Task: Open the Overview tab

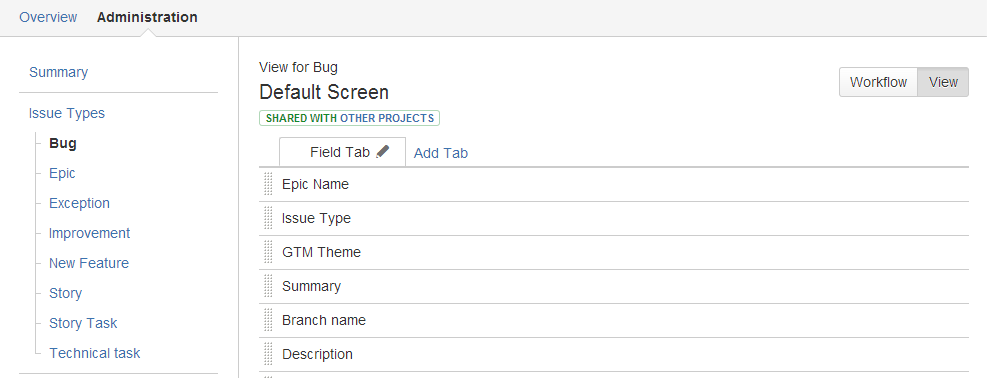Action: (48, 17)
